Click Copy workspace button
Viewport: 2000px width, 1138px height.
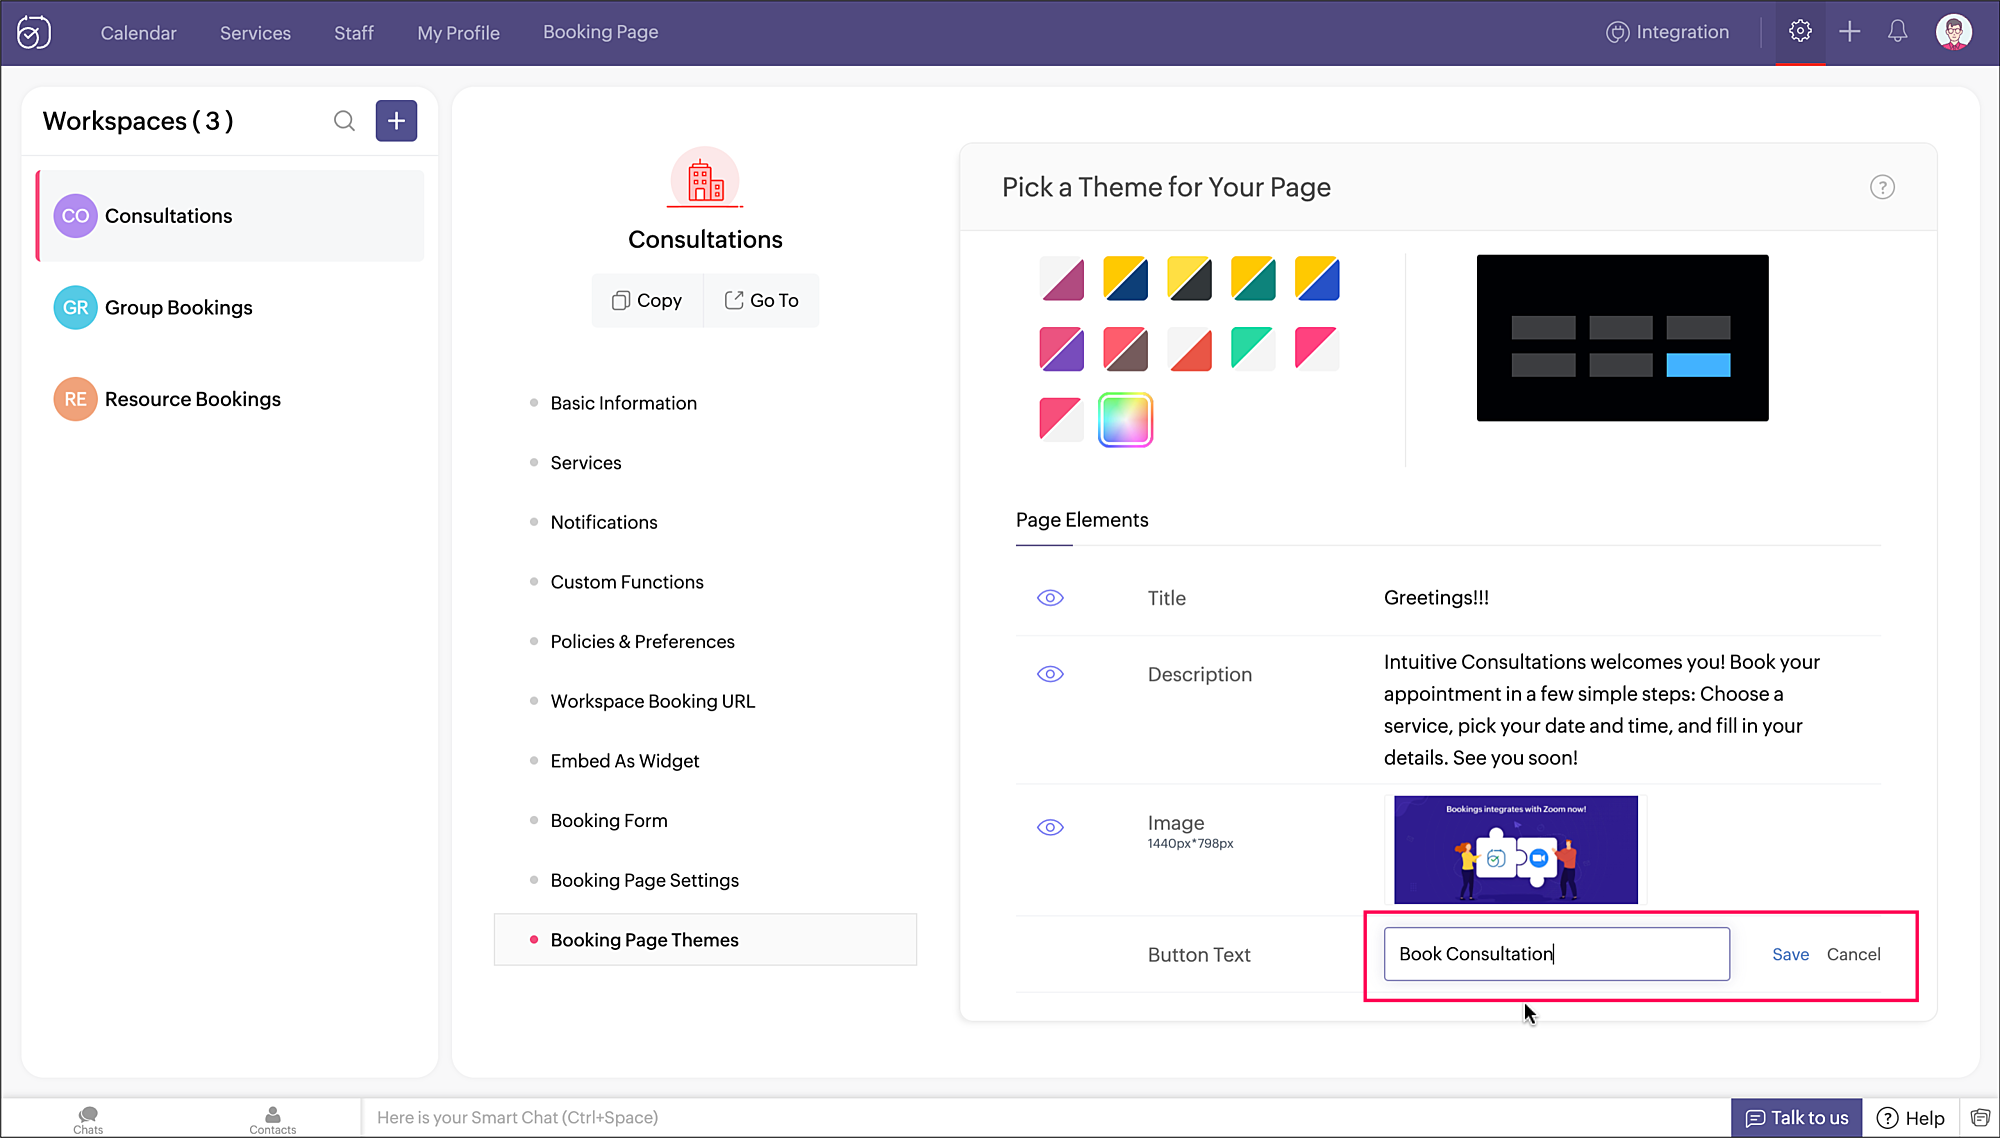pos(647,301)
